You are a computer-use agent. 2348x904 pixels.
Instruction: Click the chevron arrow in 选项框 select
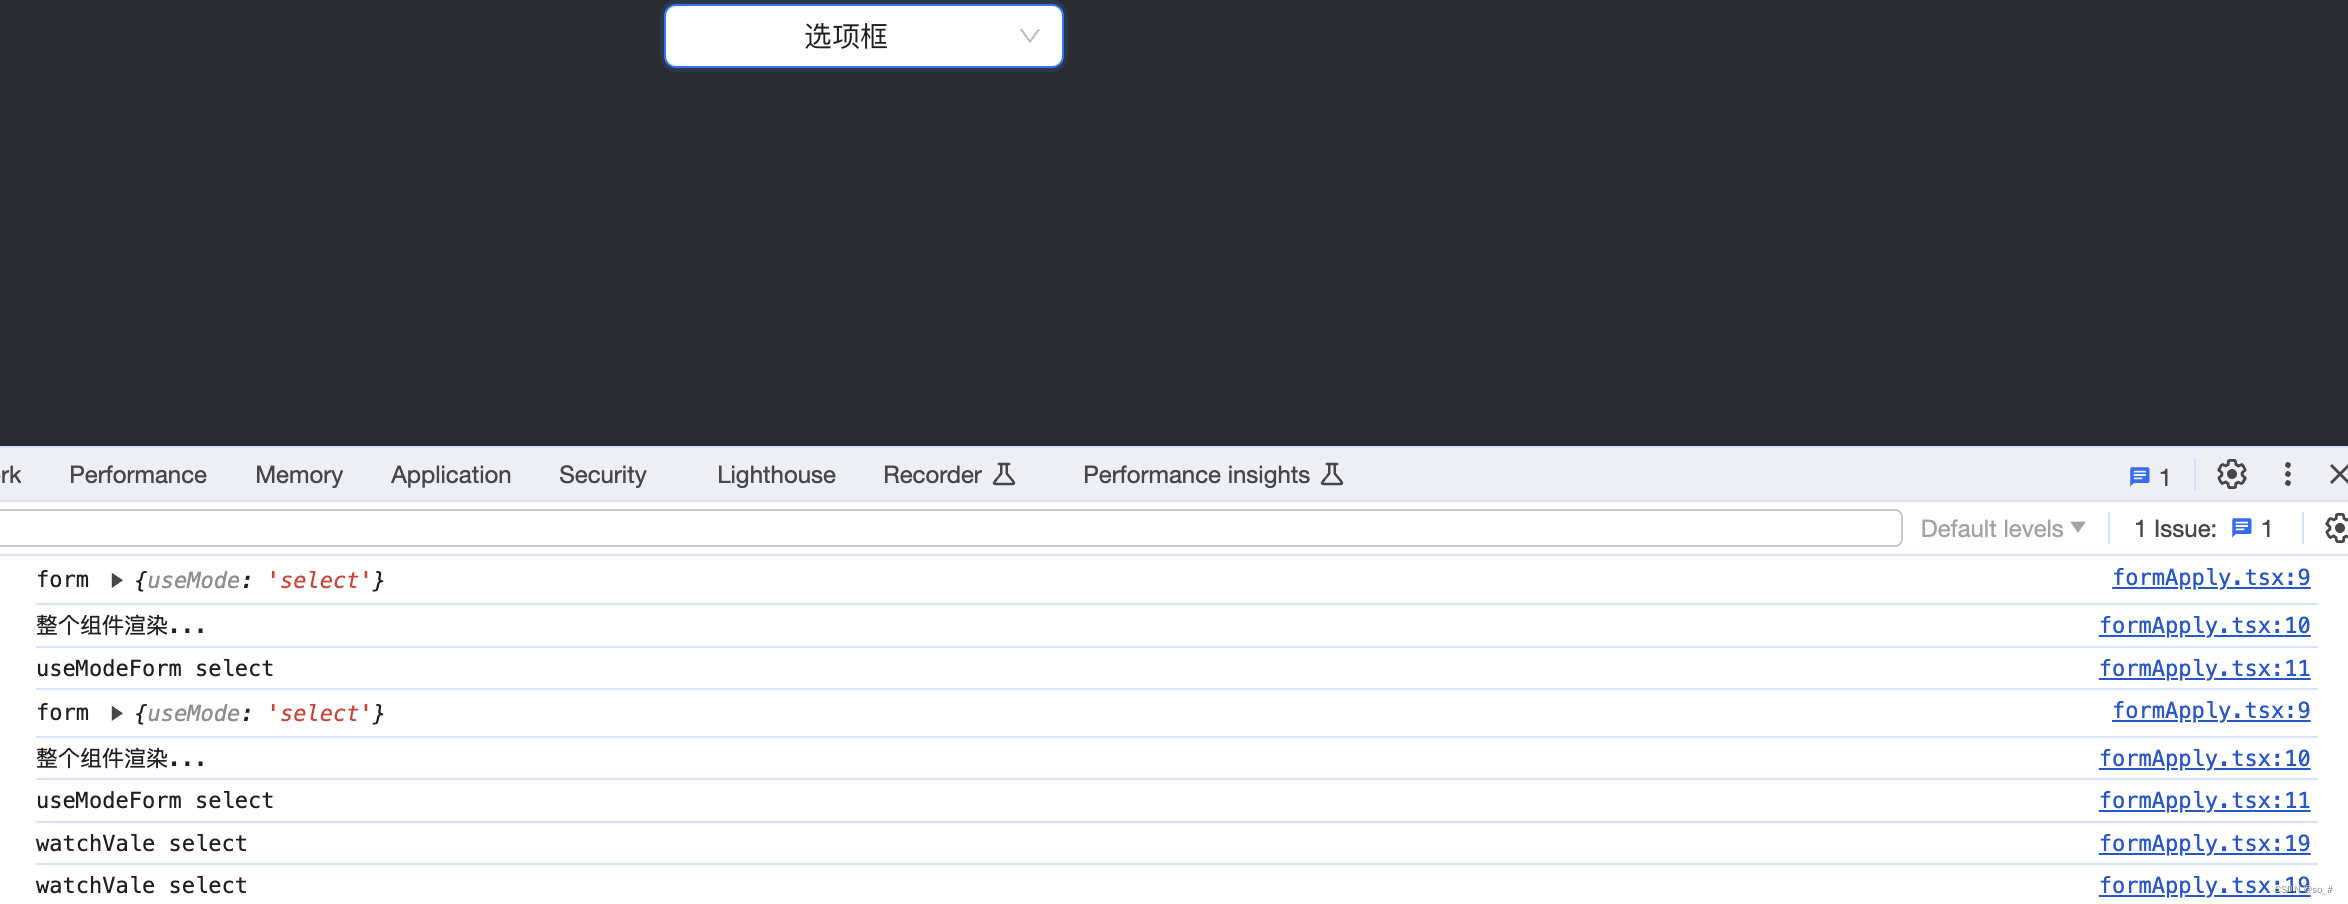point(1029,36)
